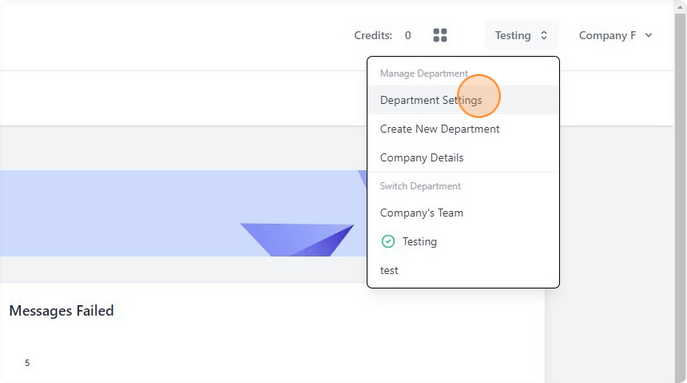Click the page scrollbar up arrow
This screenshot has width=687, height=383.
pyautogui.click(x=680, y=7)
